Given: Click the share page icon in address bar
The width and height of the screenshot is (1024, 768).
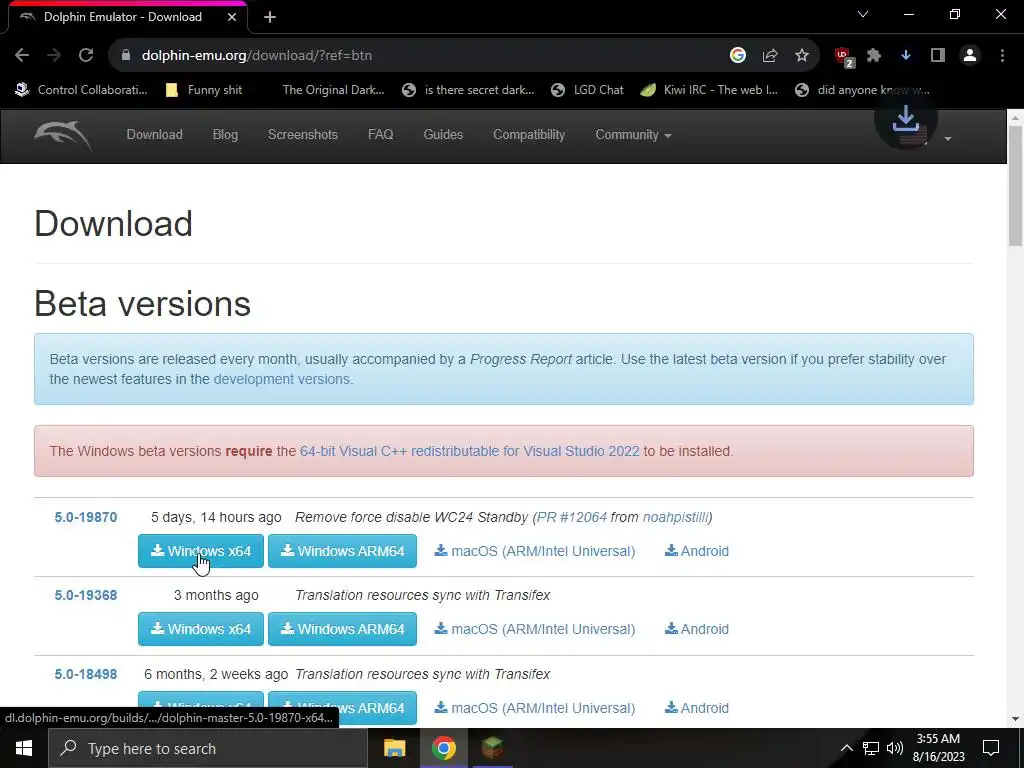Looking at the screenshot, I should click(x=770, y=56).
